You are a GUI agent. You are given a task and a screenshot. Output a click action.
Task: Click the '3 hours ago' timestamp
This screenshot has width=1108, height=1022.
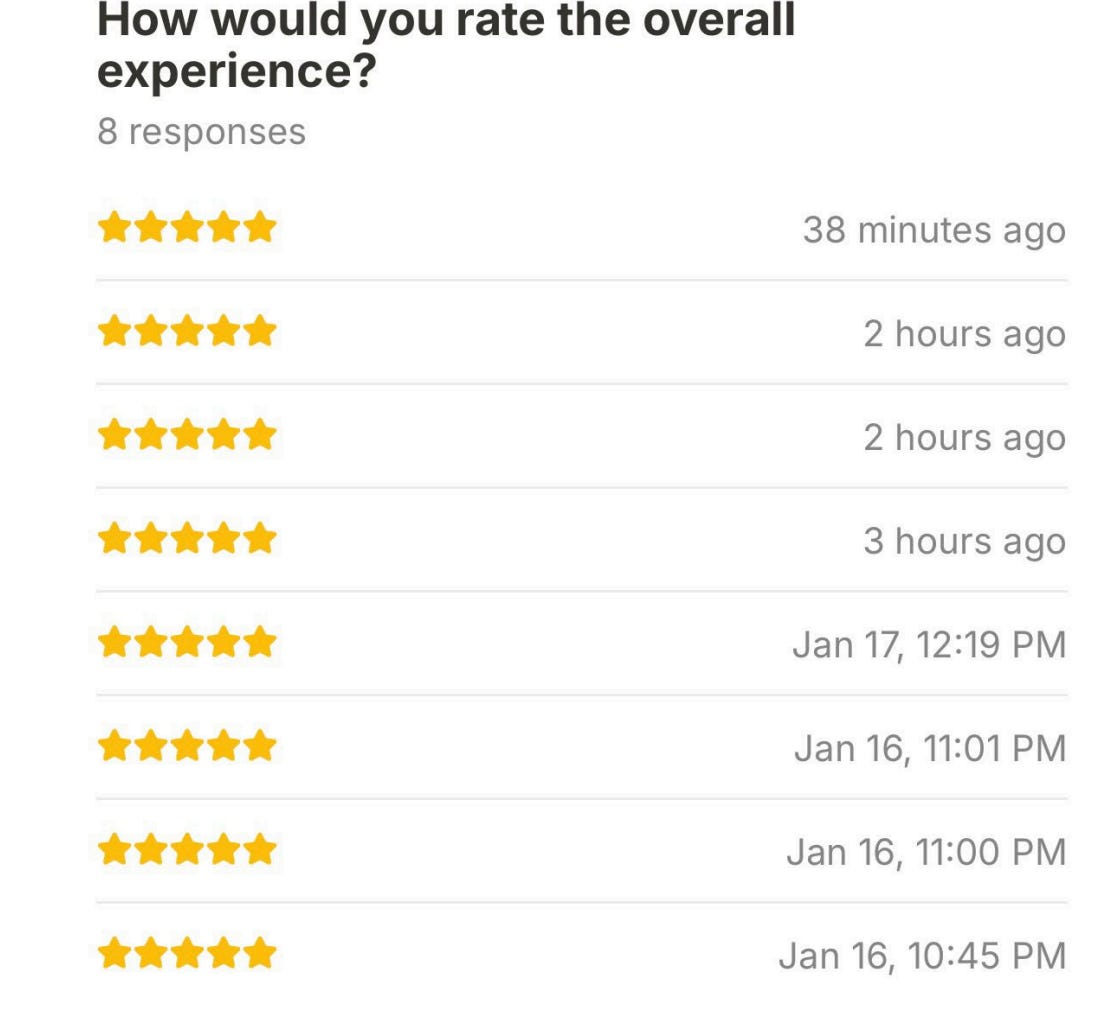point(964,541)
